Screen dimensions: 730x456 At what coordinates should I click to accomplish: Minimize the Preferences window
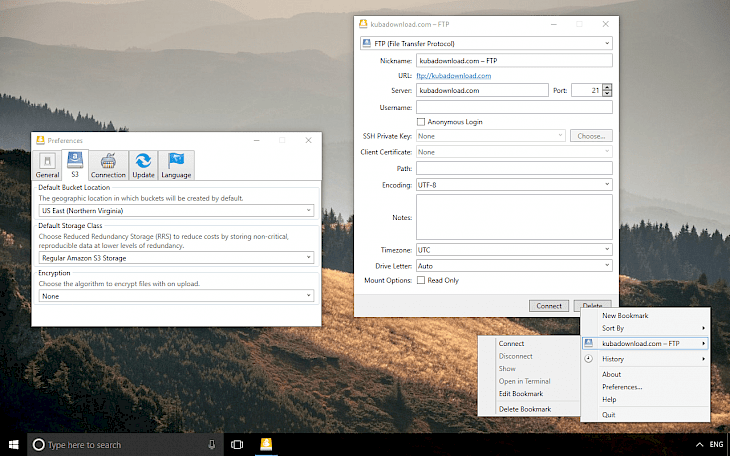click(x=257, y=140)
